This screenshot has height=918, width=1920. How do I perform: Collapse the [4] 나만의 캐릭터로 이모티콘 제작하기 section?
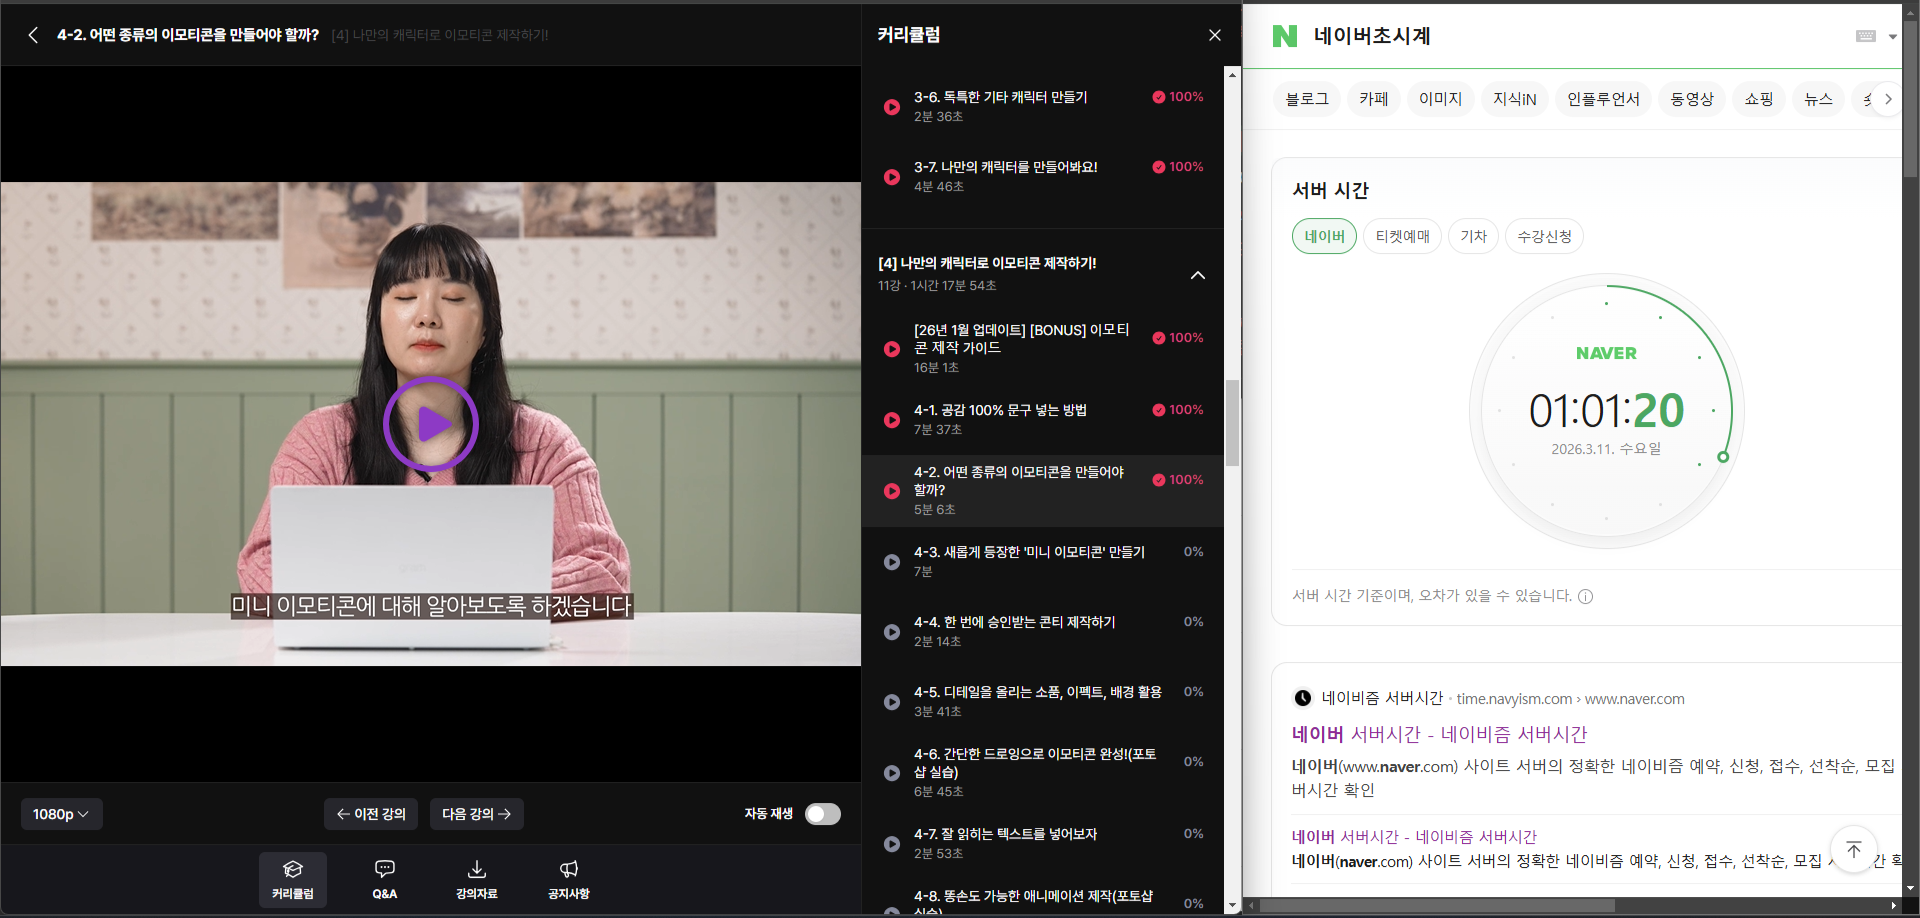pos(1198,275)
